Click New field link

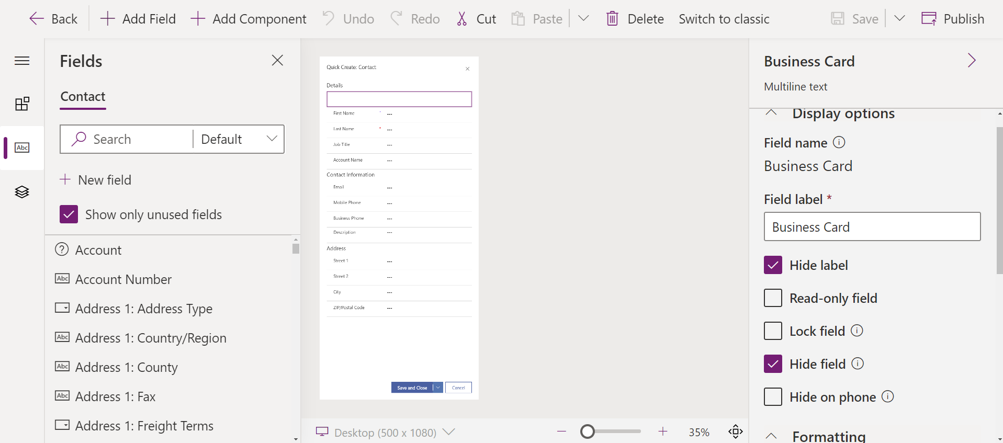96,180
